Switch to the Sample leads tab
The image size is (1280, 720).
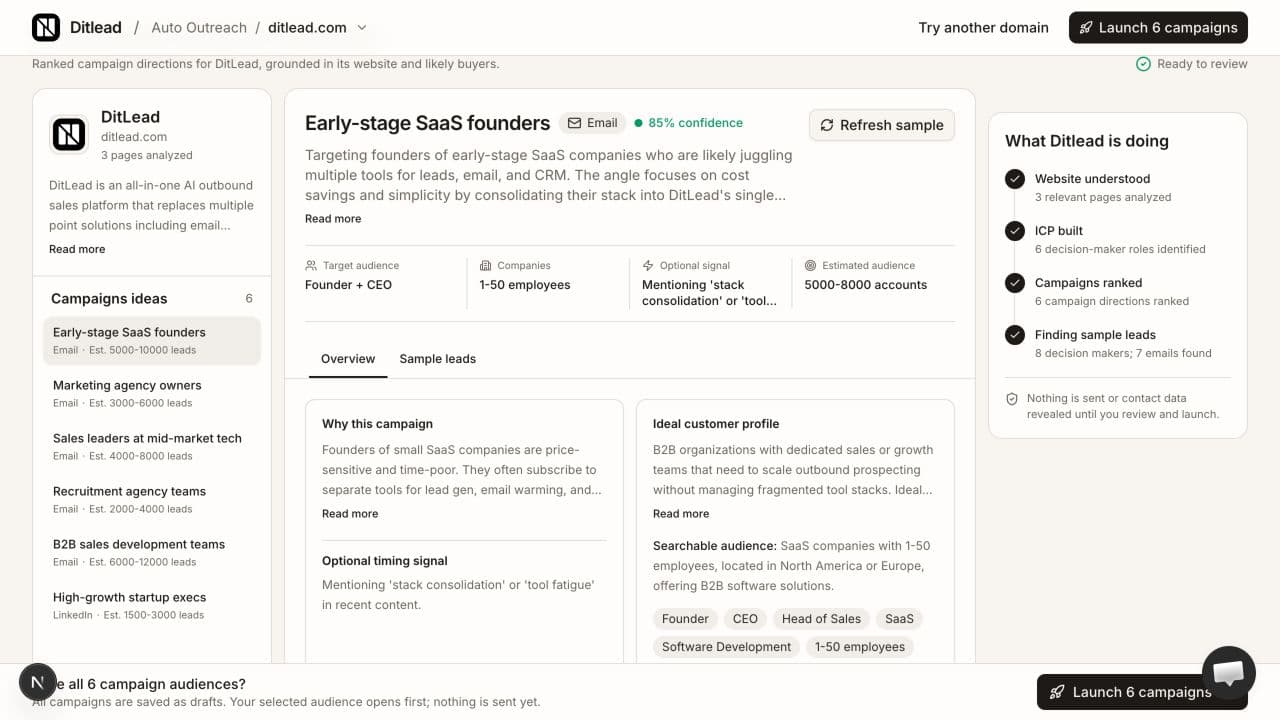click(438, 359)
